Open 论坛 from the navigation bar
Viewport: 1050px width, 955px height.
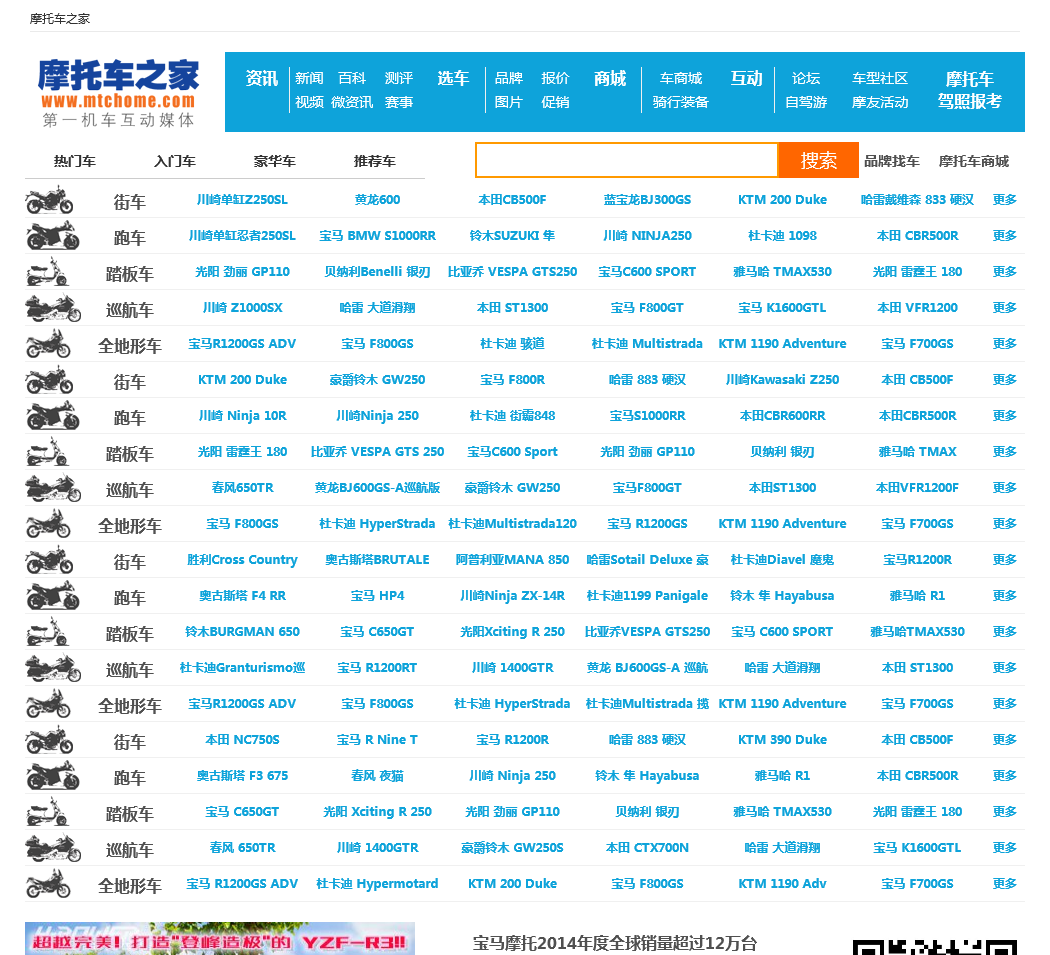[x=806, y=78]
